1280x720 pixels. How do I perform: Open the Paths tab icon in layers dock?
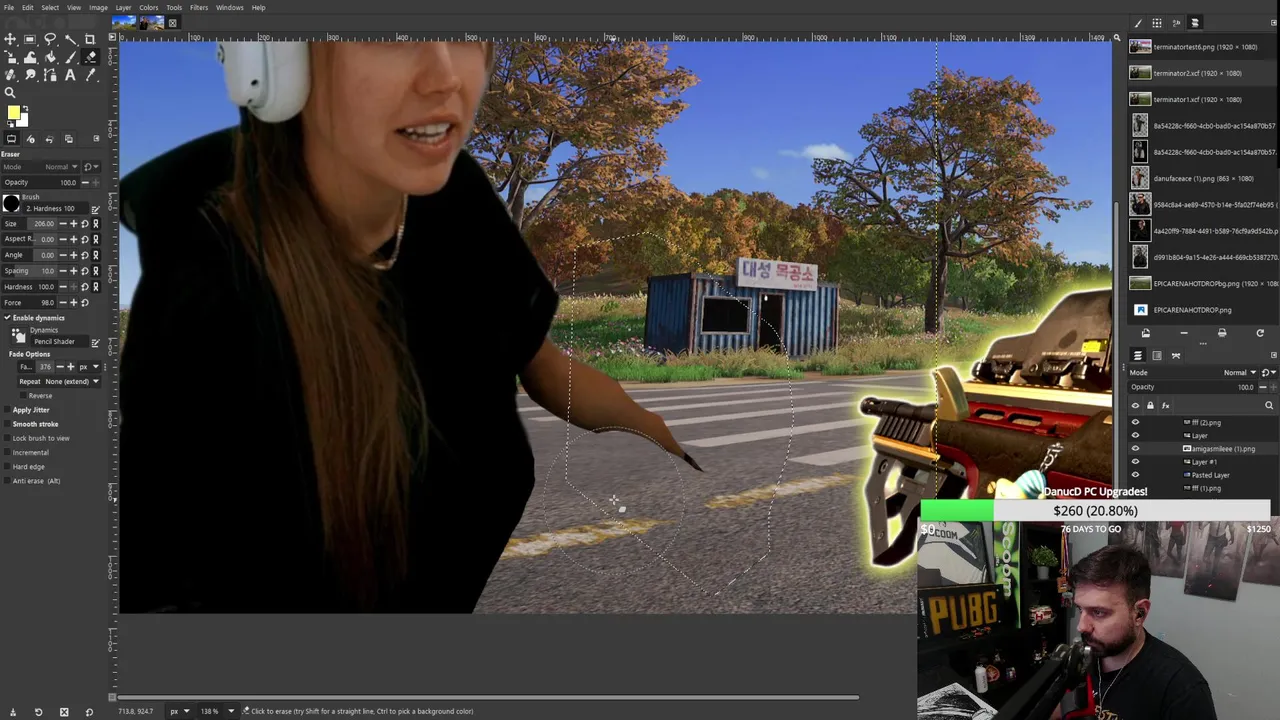1176,355
